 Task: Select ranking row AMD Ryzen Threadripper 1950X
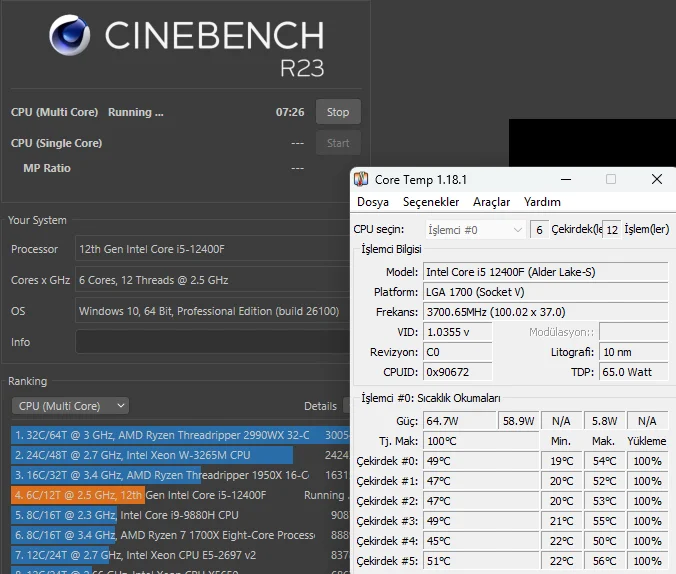180,475
